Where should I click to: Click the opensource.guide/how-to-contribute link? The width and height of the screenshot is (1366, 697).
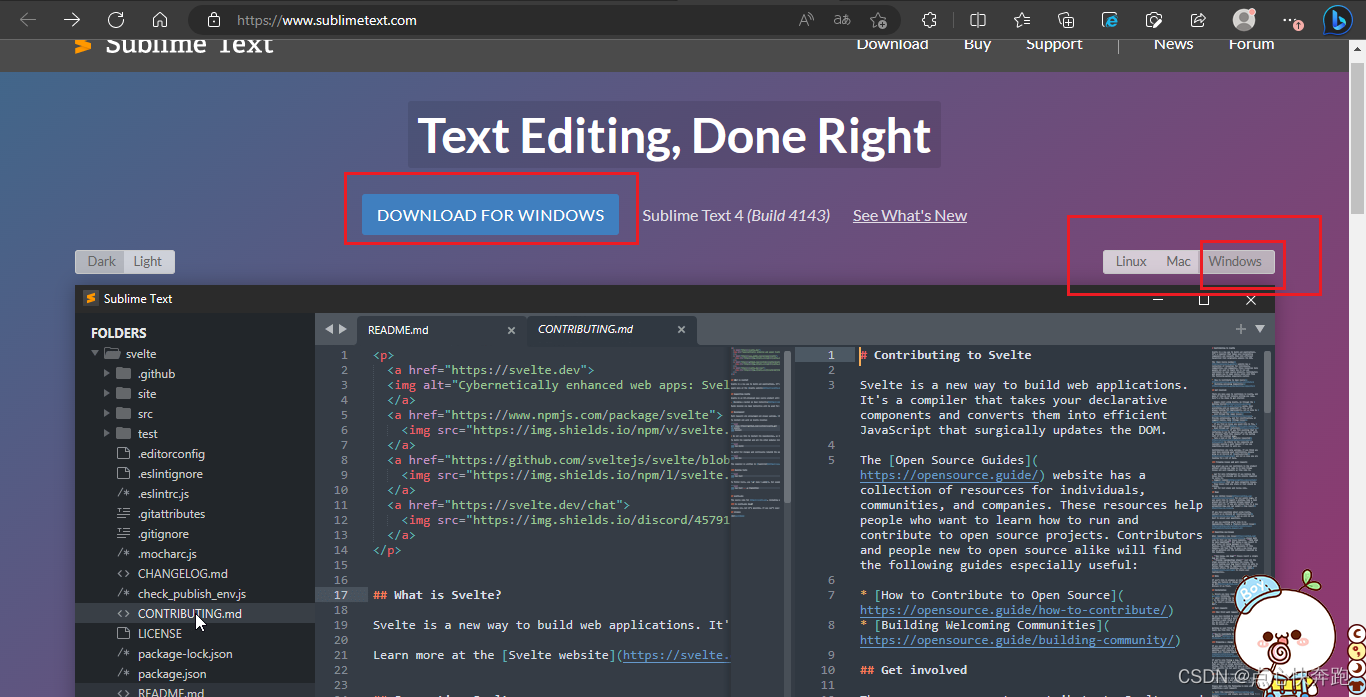click(1016, 610)
